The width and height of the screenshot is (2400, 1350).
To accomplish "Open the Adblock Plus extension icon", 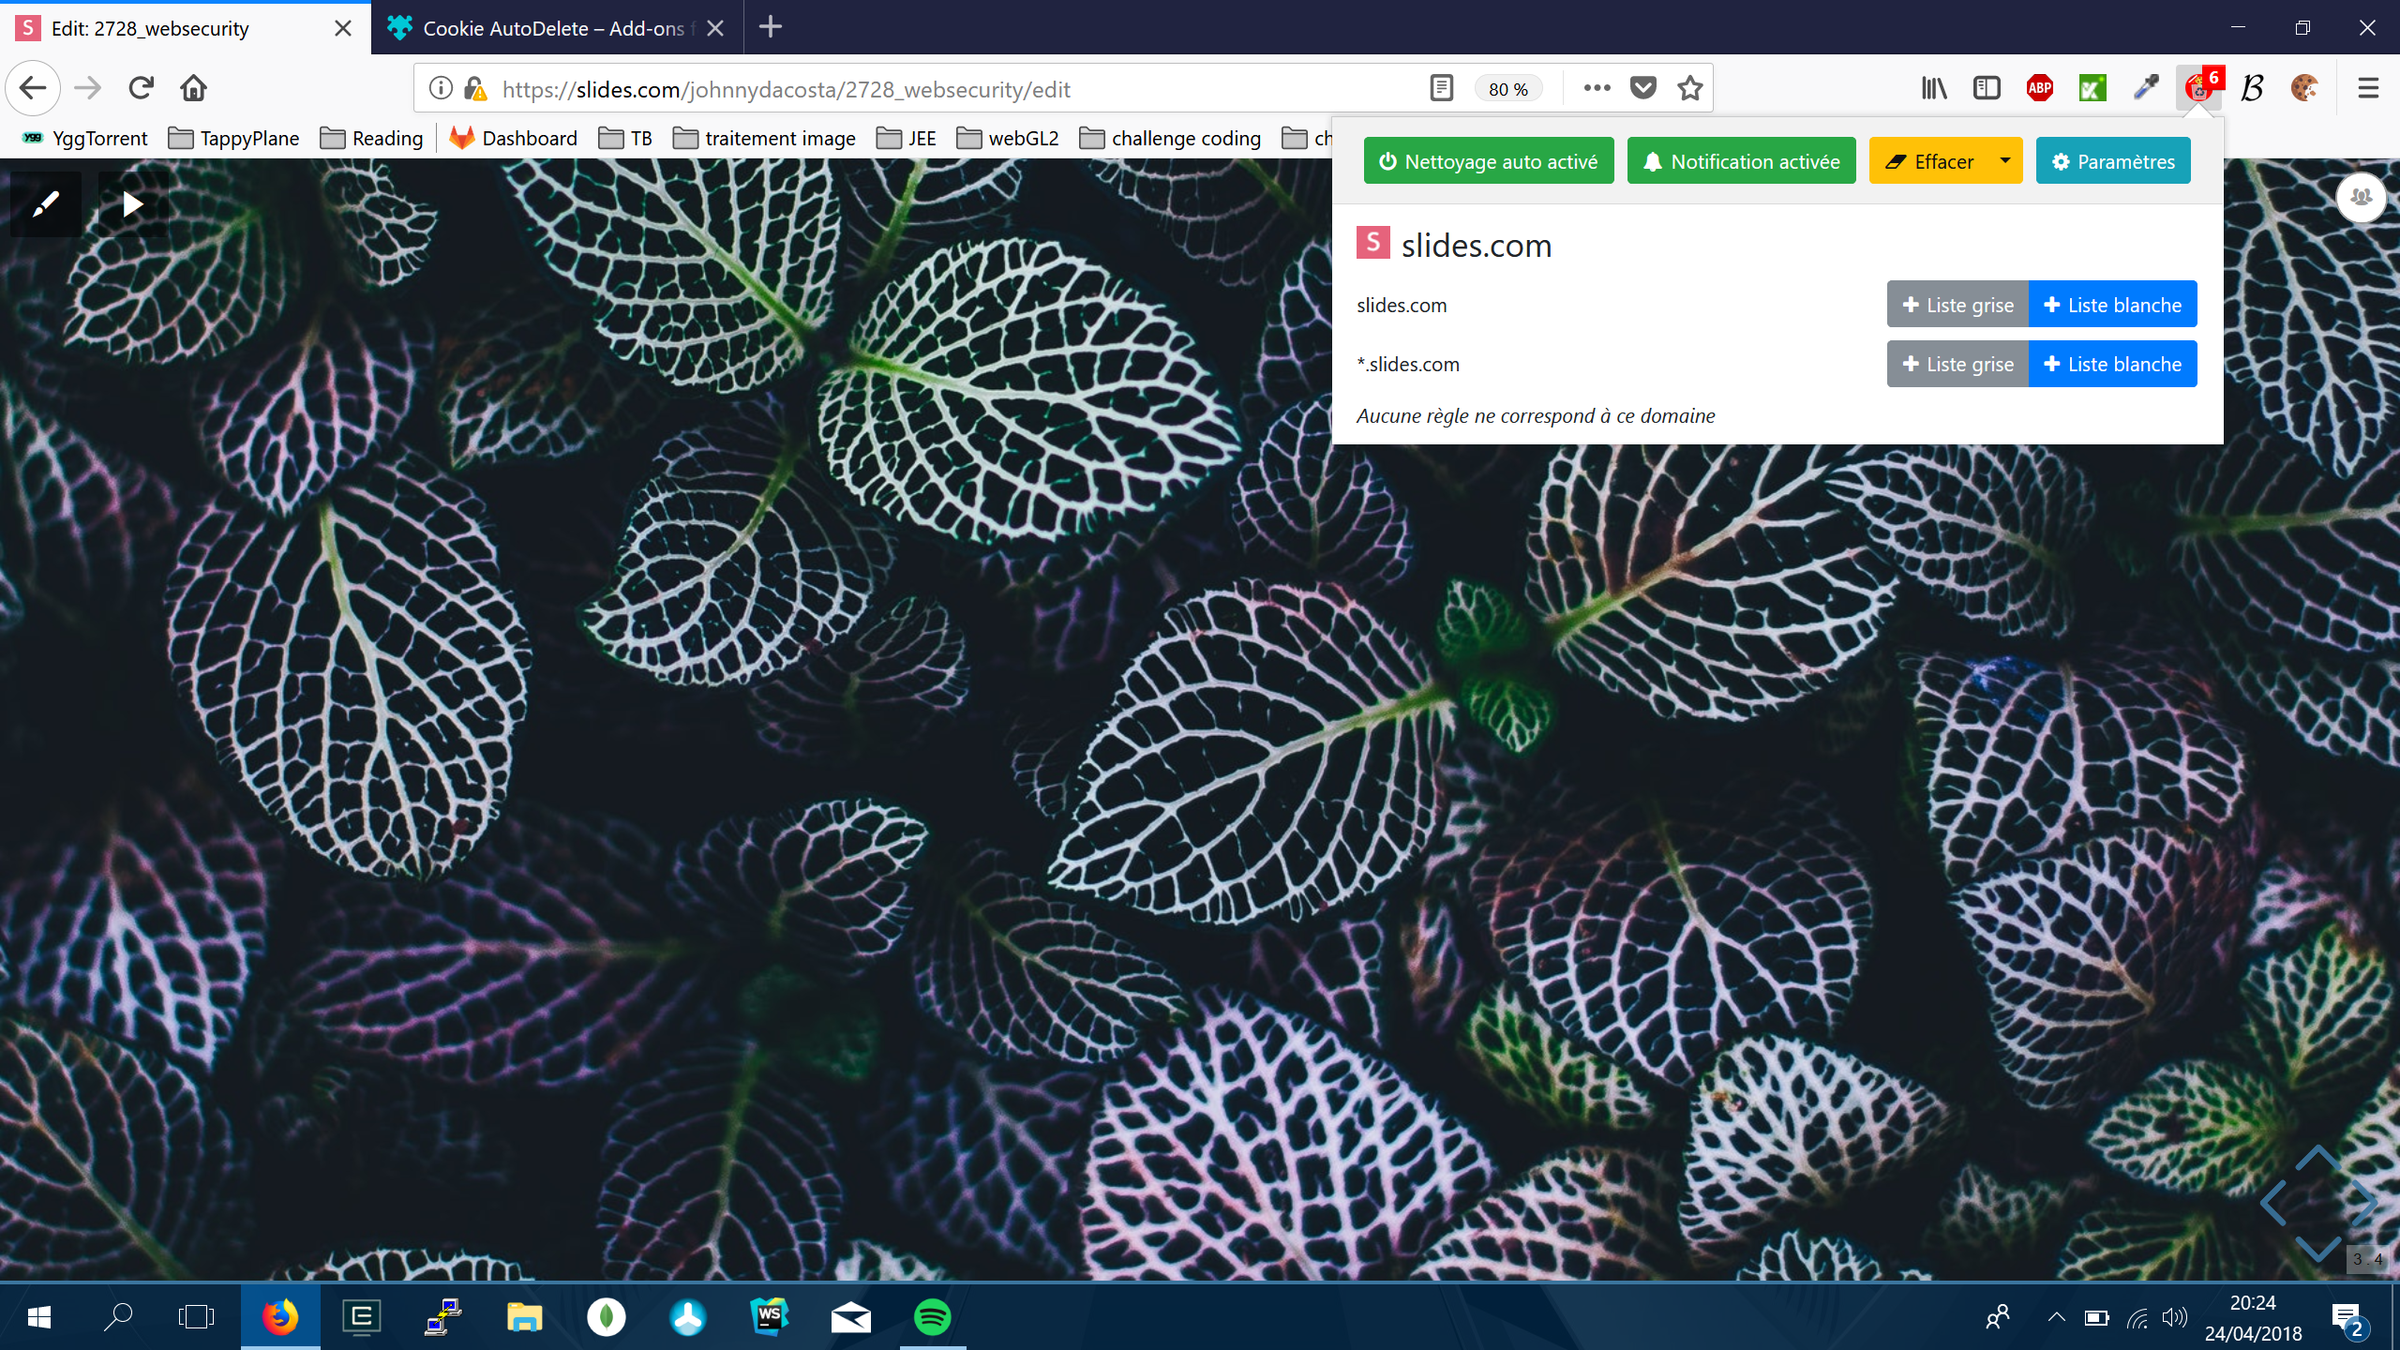I will point(2039,88).
